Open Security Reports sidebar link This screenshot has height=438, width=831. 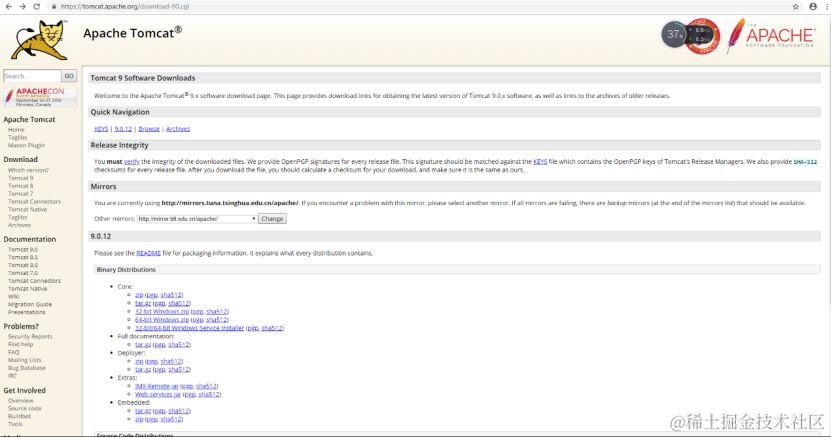pyautogui.click(x=30, y=337)
